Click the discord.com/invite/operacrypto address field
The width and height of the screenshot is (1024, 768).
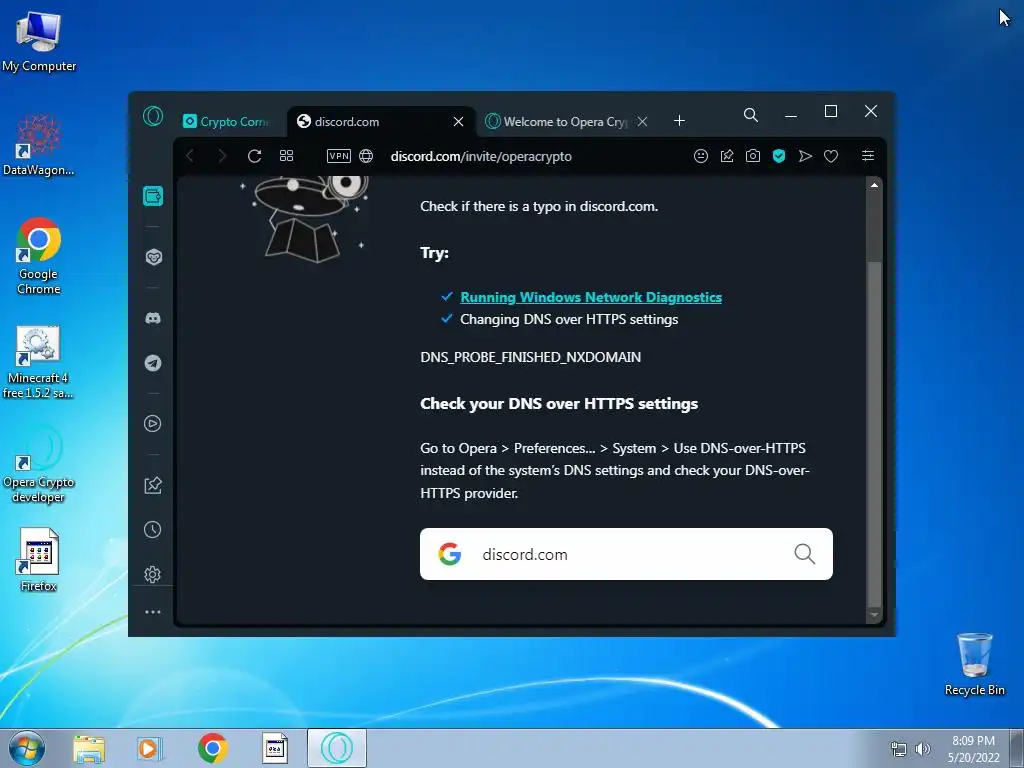(481, 157)
